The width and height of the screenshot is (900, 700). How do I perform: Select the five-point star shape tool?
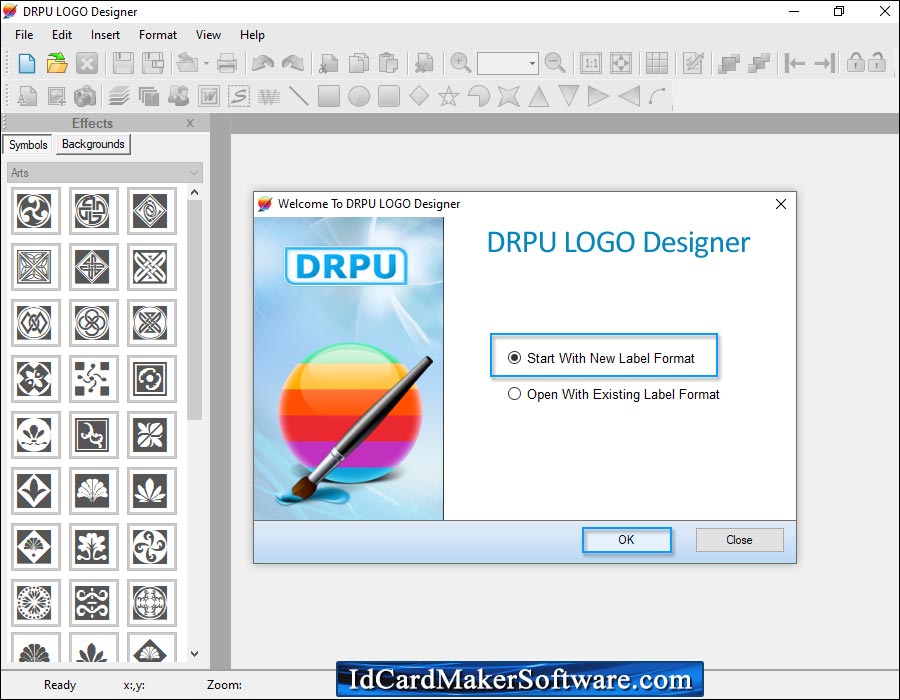449,96
